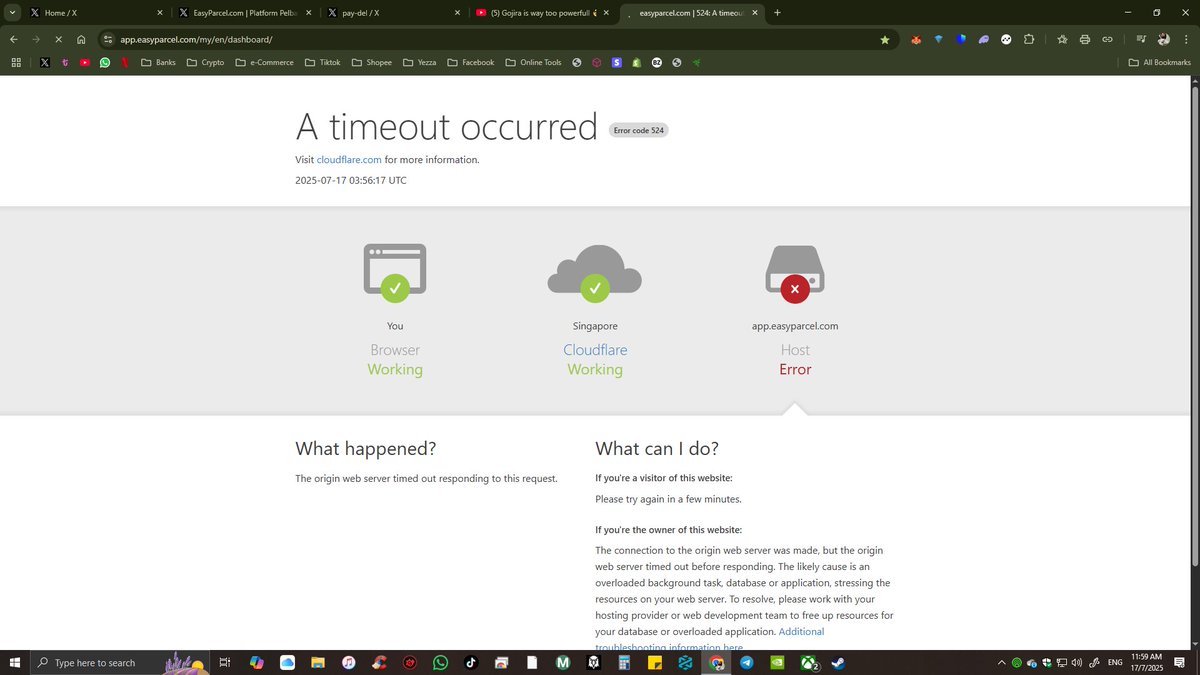
Task: Open the clock showing 11:59 AM
Action: pyautogui.click(x=1147, y=662)
